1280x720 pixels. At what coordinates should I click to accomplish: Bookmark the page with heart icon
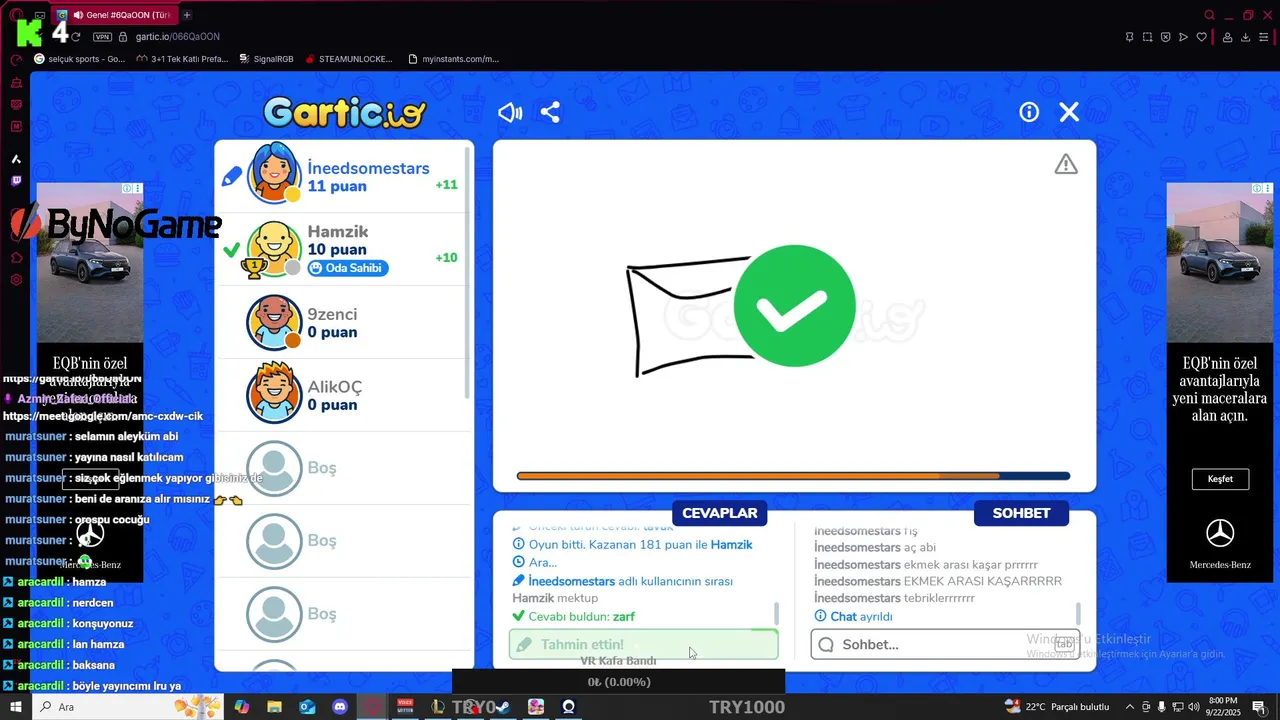click(1202, 37)
